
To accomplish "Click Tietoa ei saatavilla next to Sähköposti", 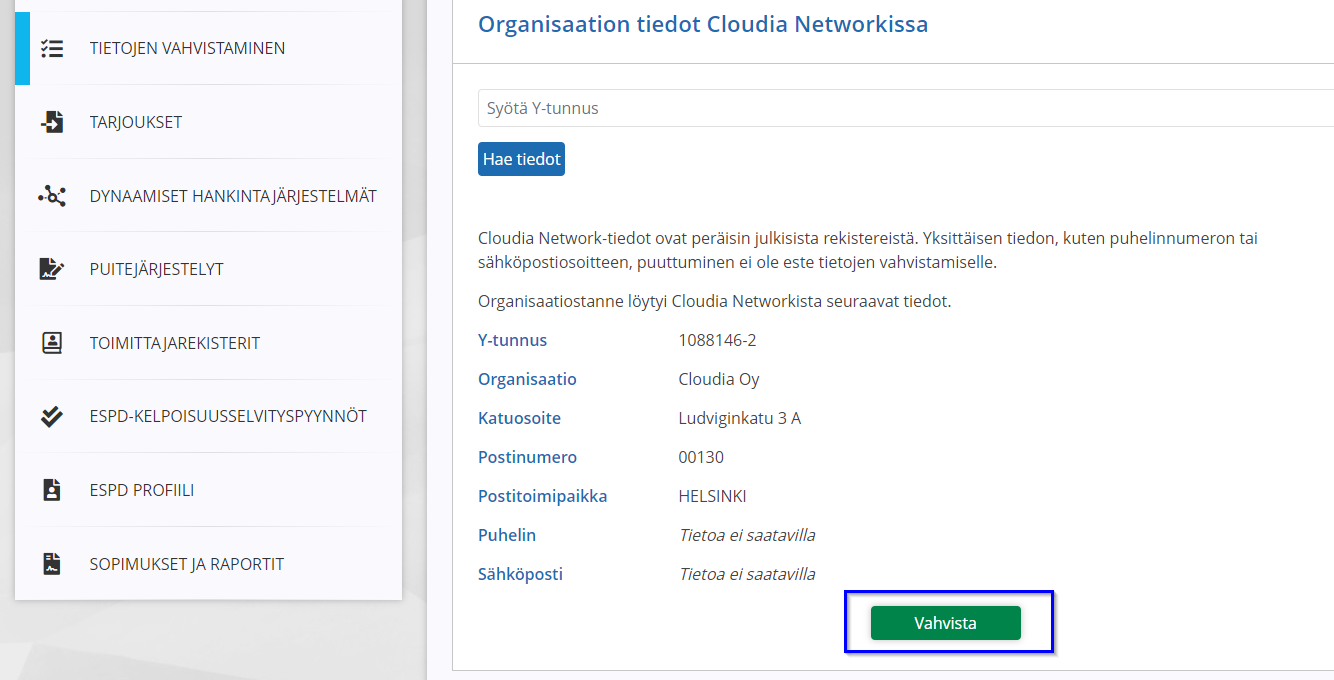I will tap(747, 574).
